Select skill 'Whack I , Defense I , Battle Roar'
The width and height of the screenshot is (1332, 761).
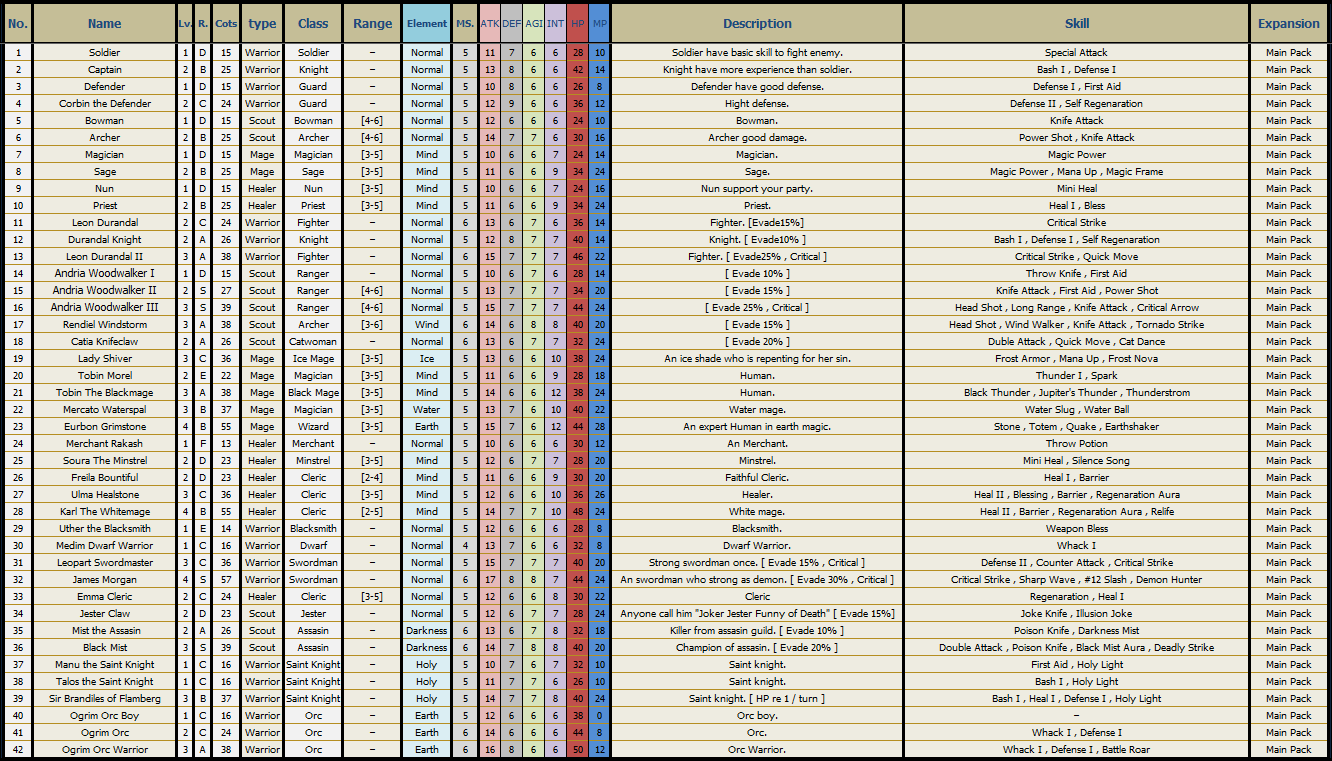click(1077, 750)
